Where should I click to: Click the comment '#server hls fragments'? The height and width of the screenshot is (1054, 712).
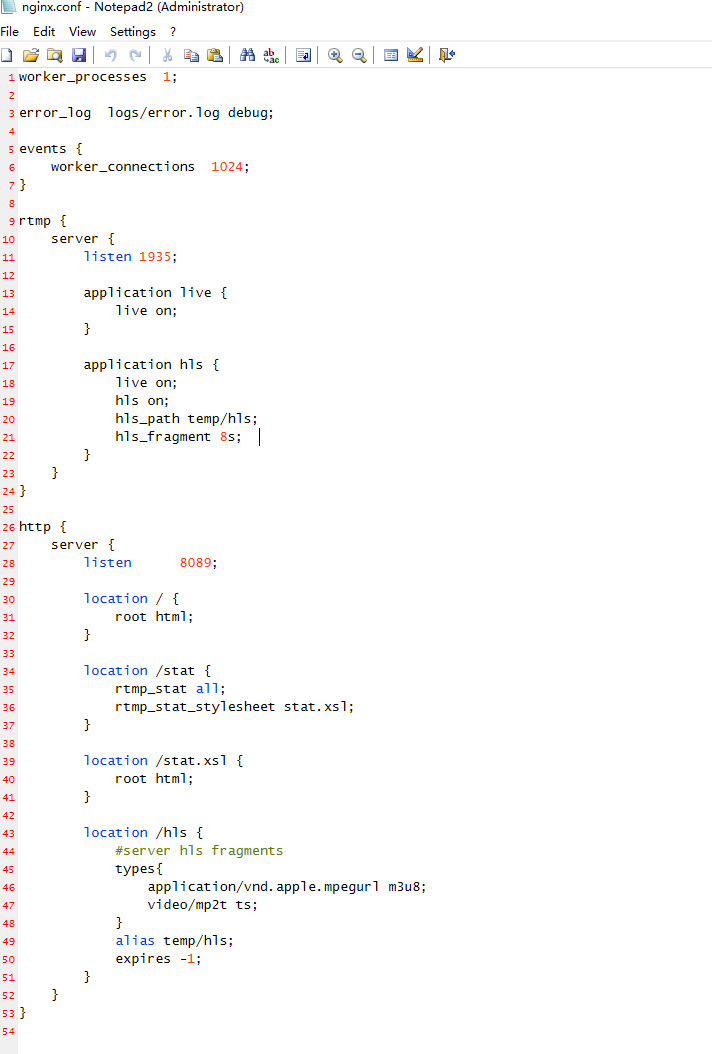pos(199,850)
